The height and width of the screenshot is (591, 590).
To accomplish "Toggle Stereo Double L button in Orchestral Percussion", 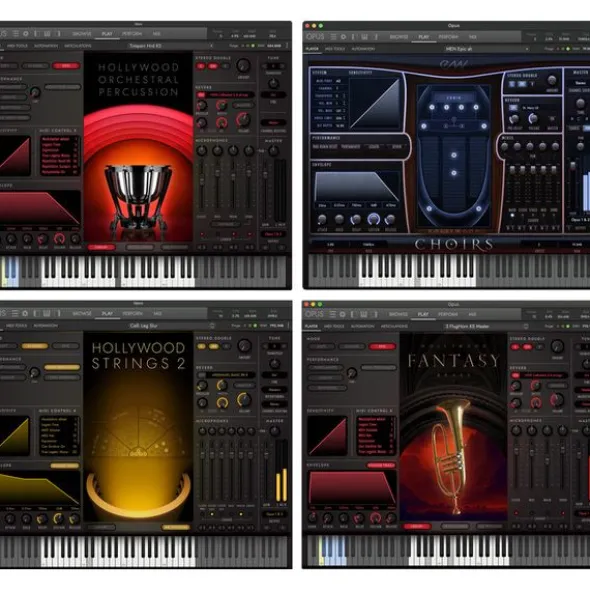I will coord(201,66).
